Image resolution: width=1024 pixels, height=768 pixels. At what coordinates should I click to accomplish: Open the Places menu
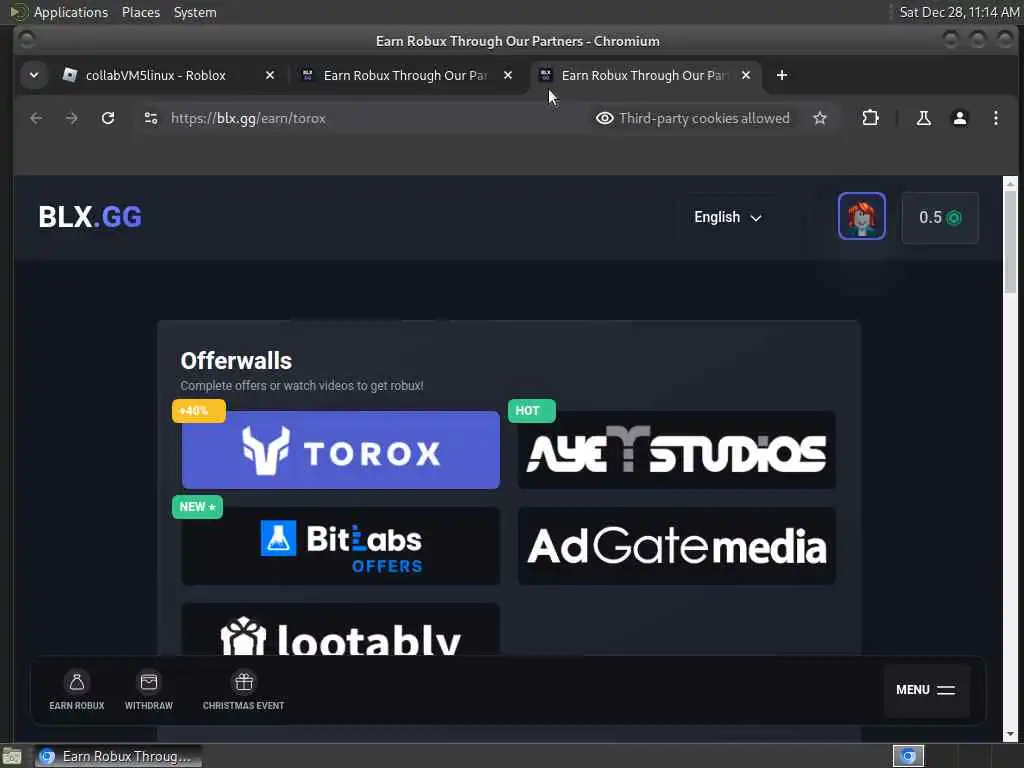coord(140,12)
